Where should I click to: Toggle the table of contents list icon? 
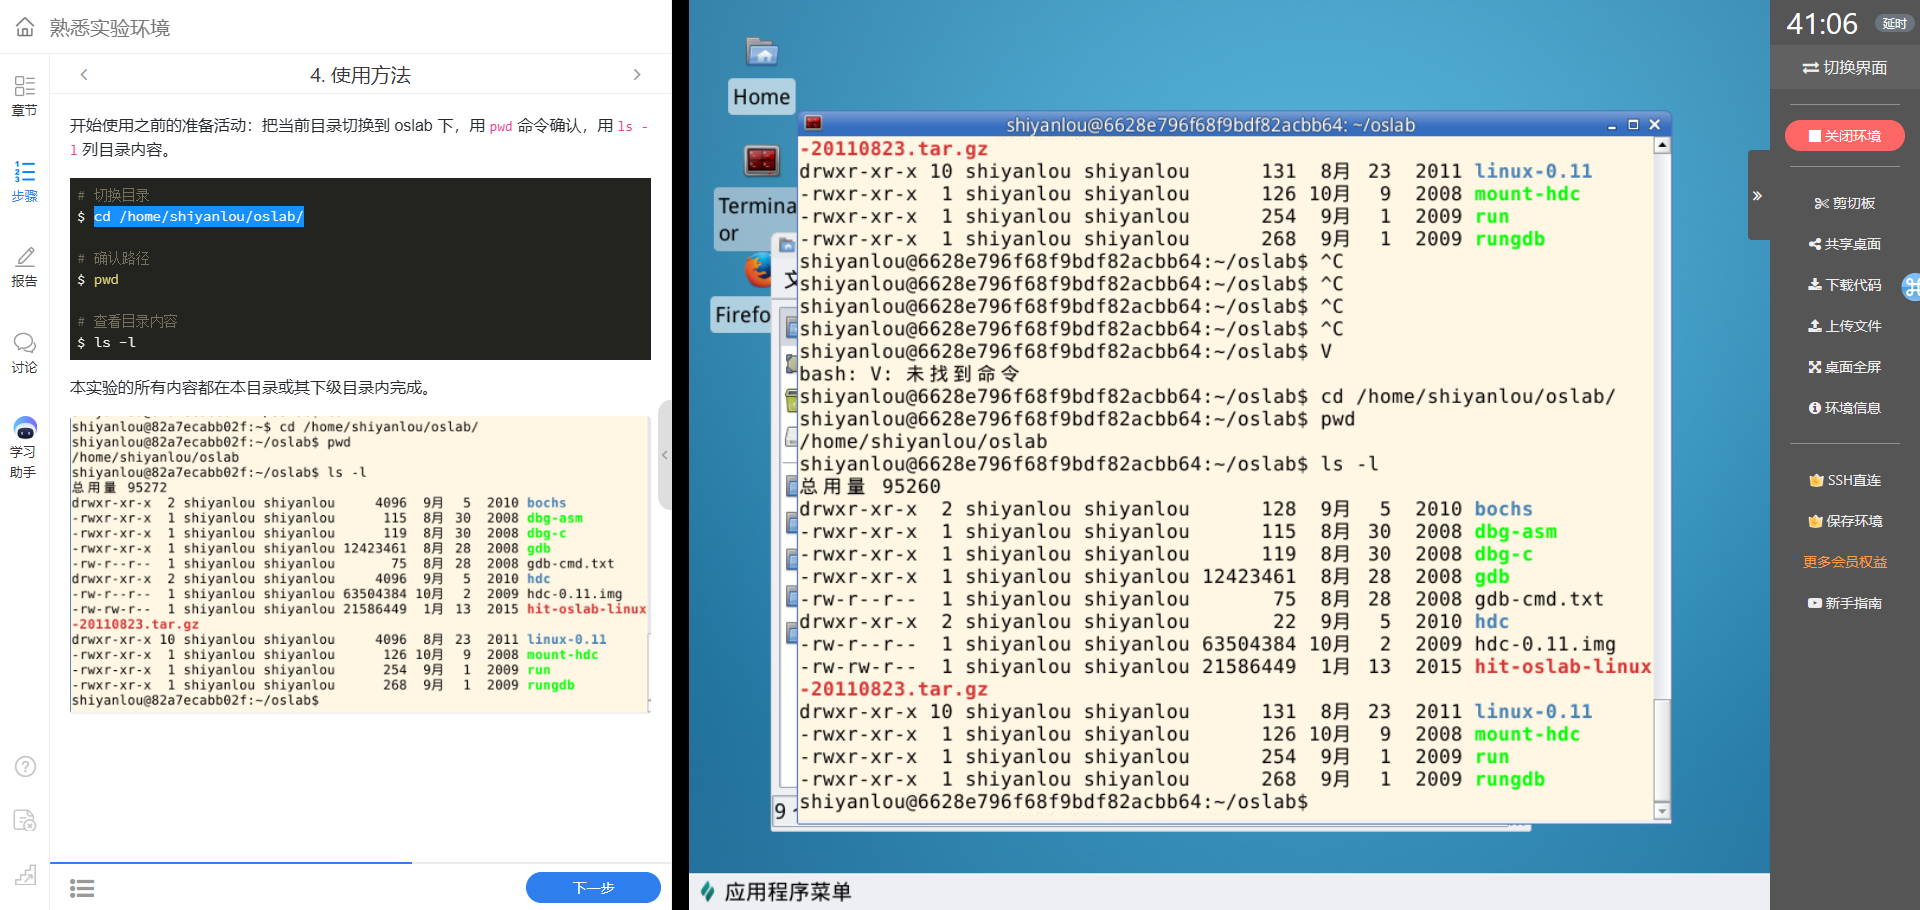click(x=82, y=888)
